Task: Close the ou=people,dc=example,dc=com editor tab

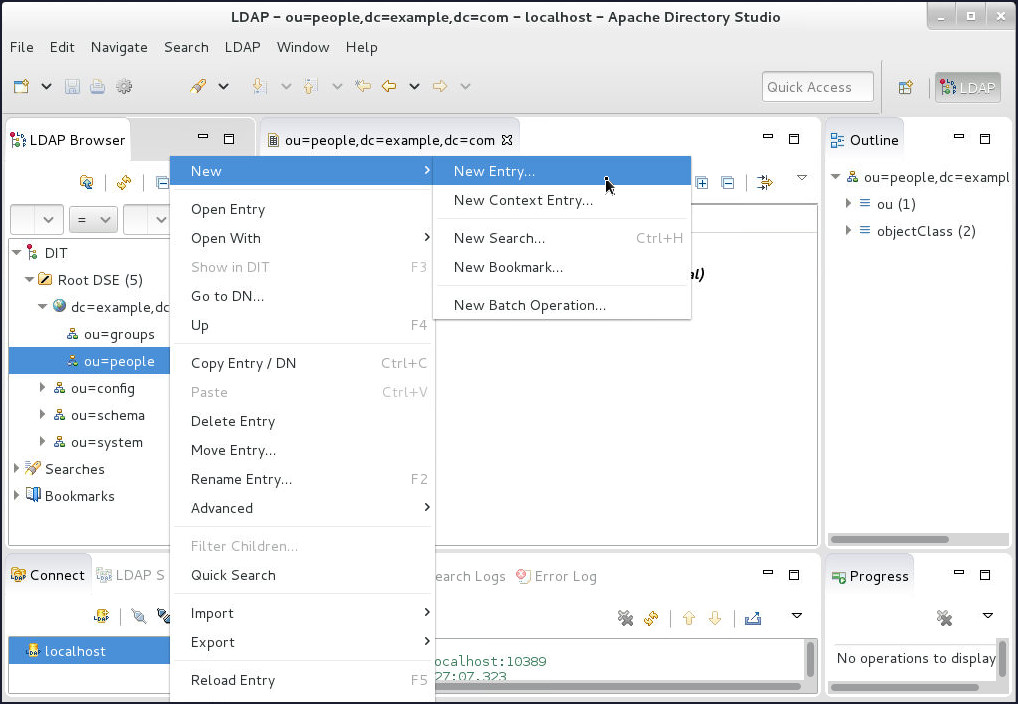Action: (x=507, y=140)
